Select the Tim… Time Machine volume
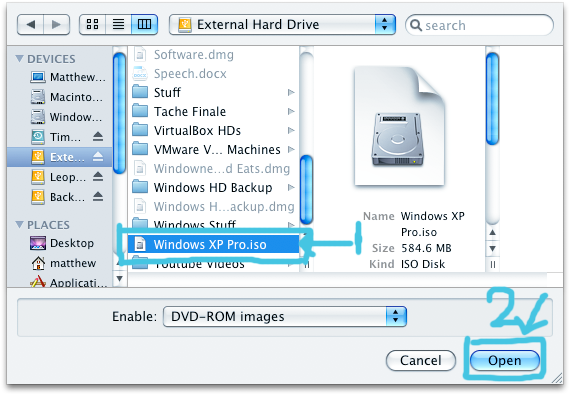Viewport: 570px width, 395px height. coord(56,137)
